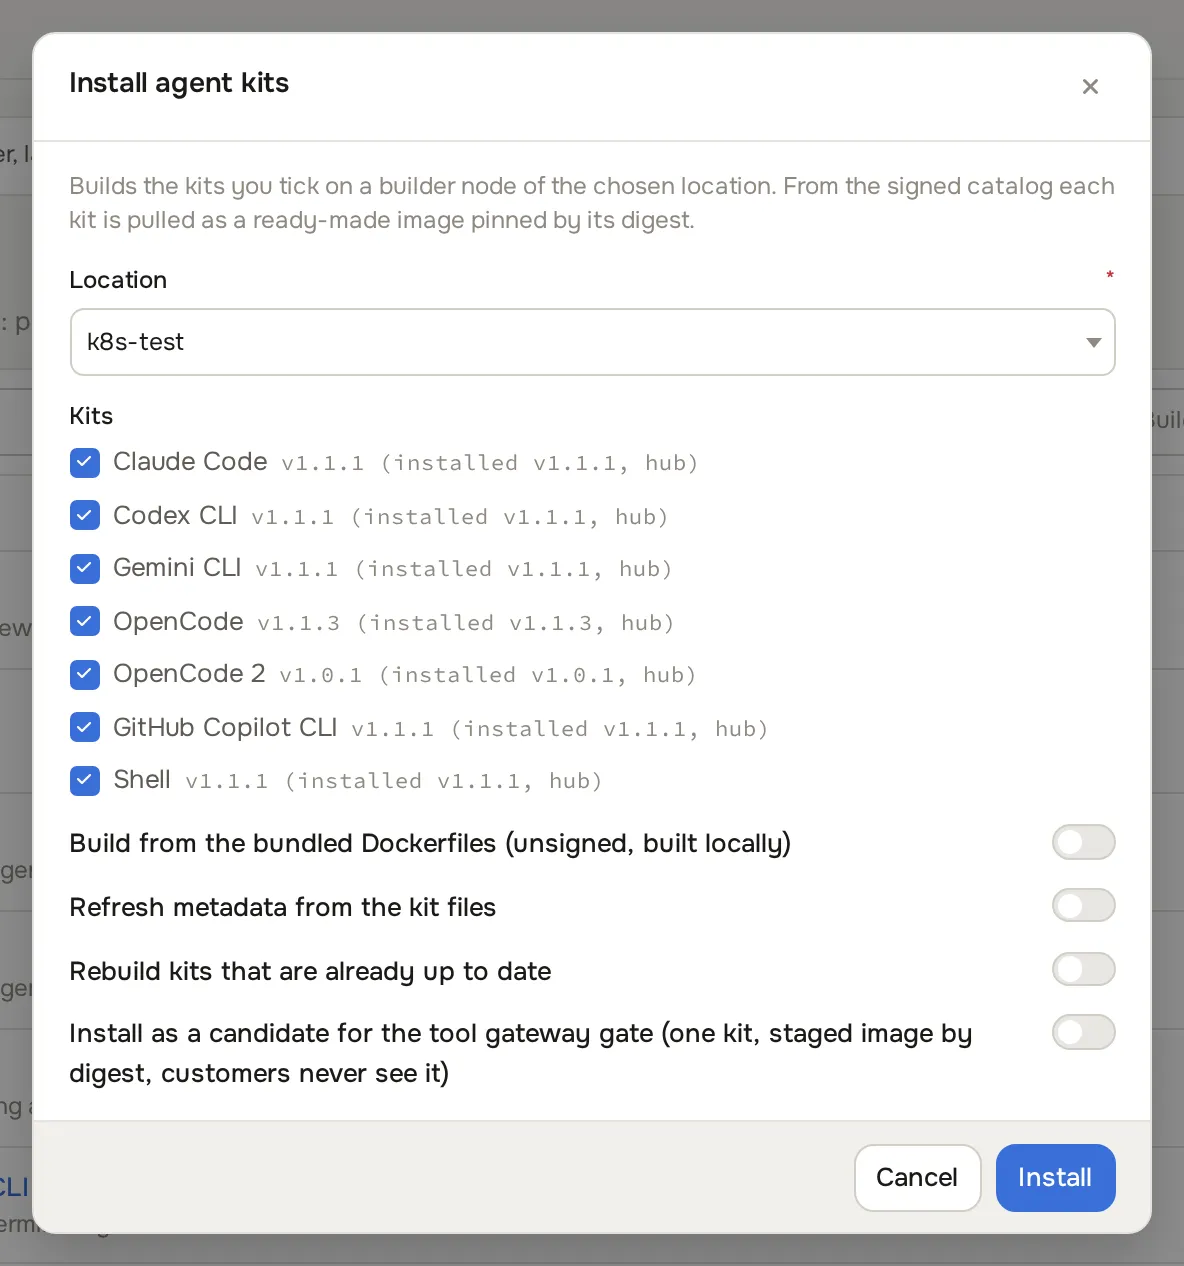Toggle Install as a candidate for gateway gate
This screenshot has width=1184, height=1266.
click(1083, 1032)
